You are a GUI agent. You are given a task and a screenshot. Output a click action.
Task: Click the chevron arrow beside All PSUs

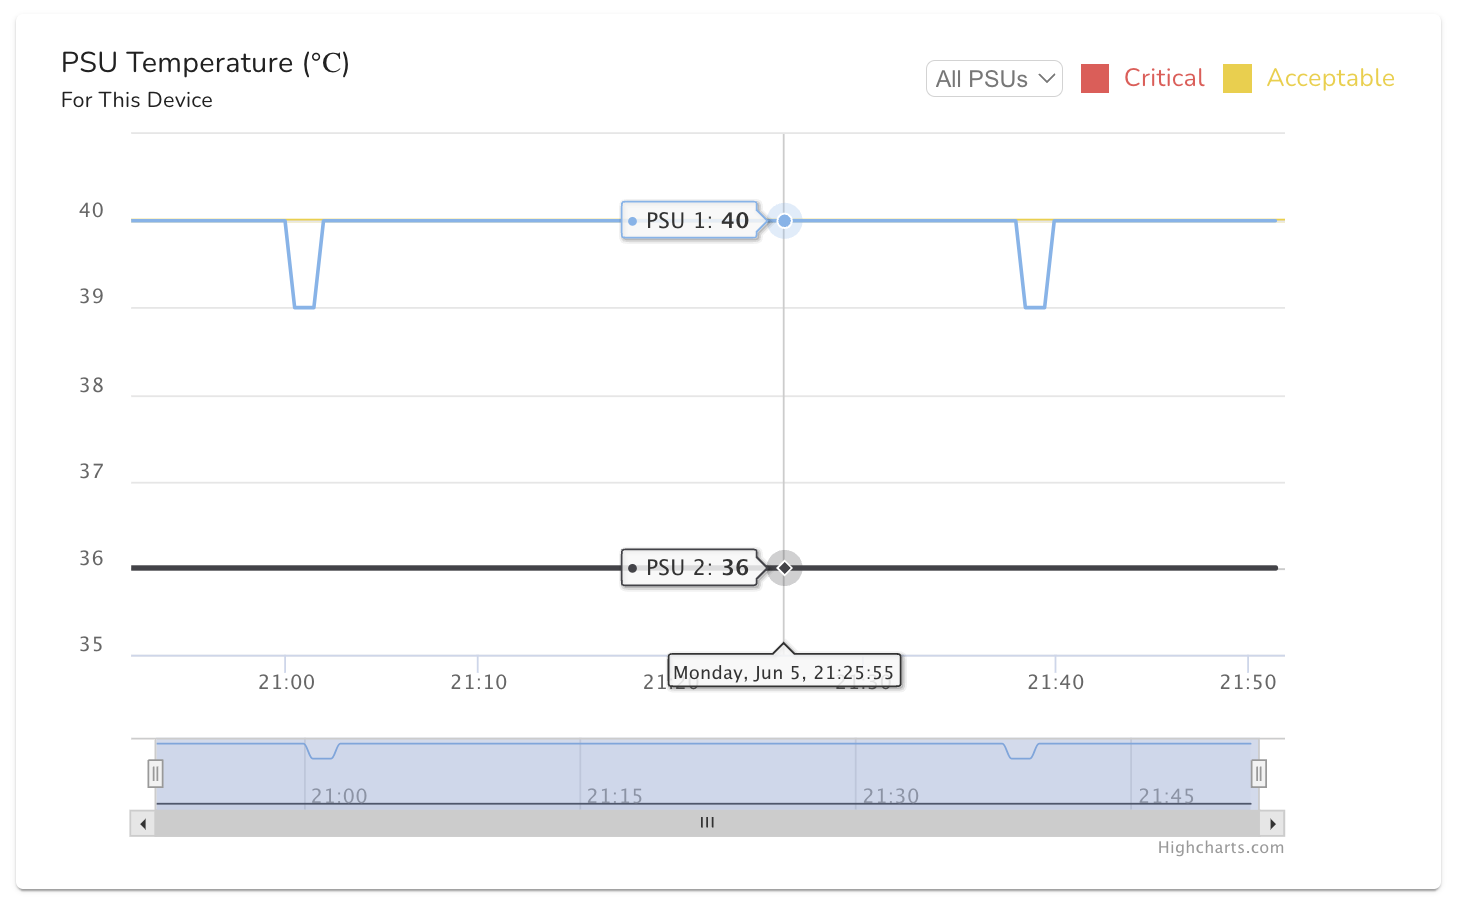[x=1047, y=78]
